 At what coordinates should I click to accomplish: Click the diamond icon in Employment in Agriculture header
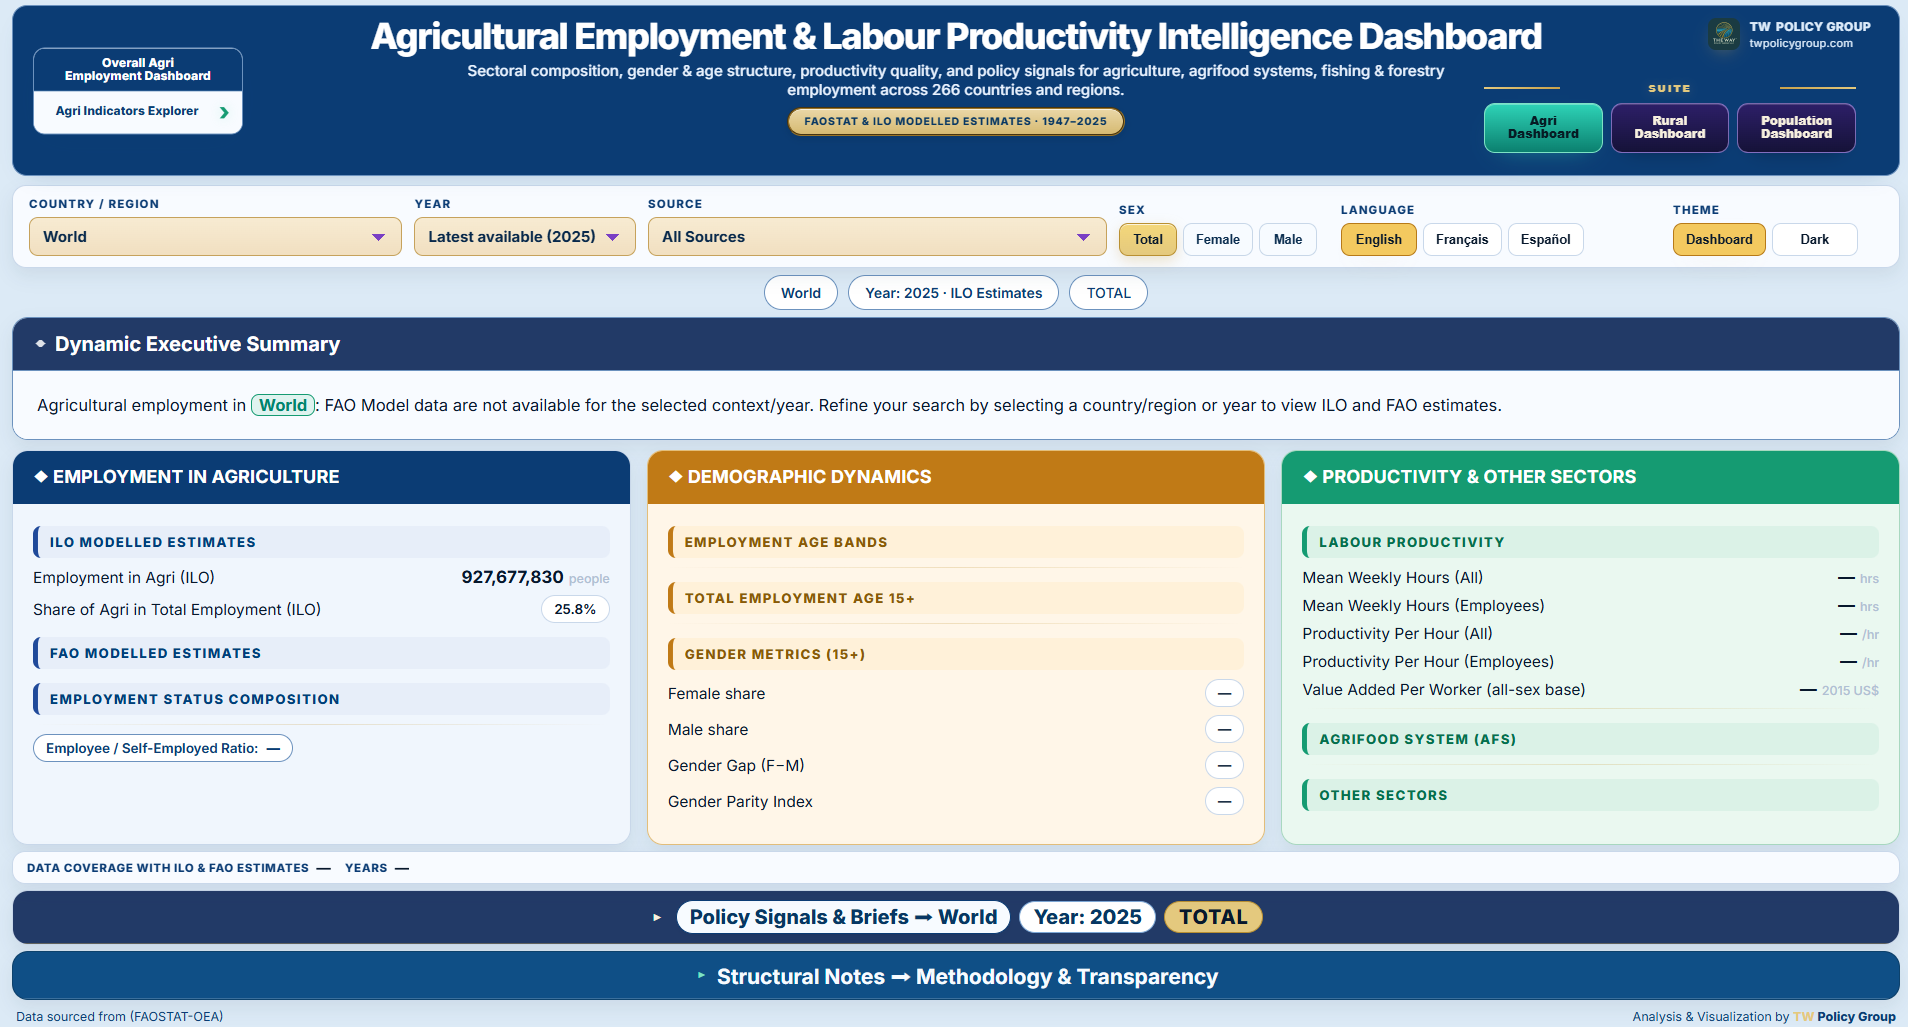pyautogui.click(x=41, y=477)
